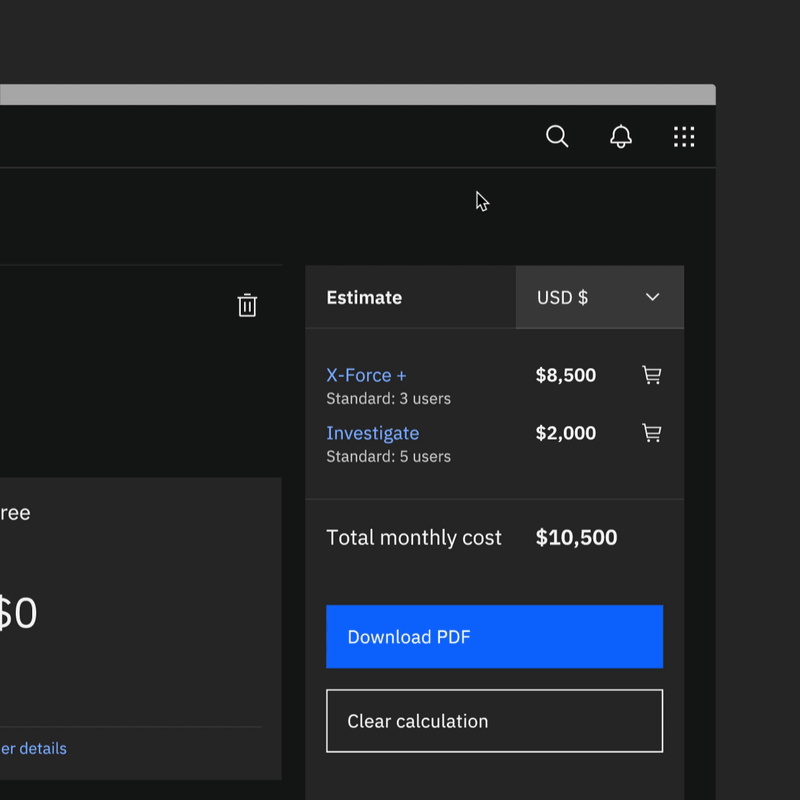Viewport: 800px width, 800px height.
Task: Open the X-Force + product link
Action: 366,376
